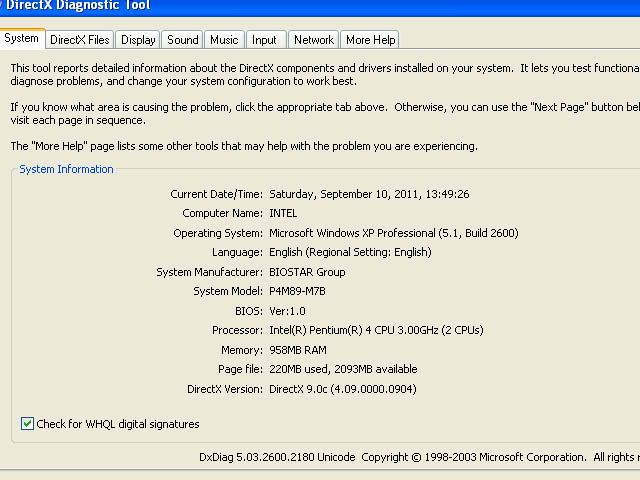Open the DirectX Files tab
Screen dimensions: 640x480
pyautogui.click(x=80, y=40)
